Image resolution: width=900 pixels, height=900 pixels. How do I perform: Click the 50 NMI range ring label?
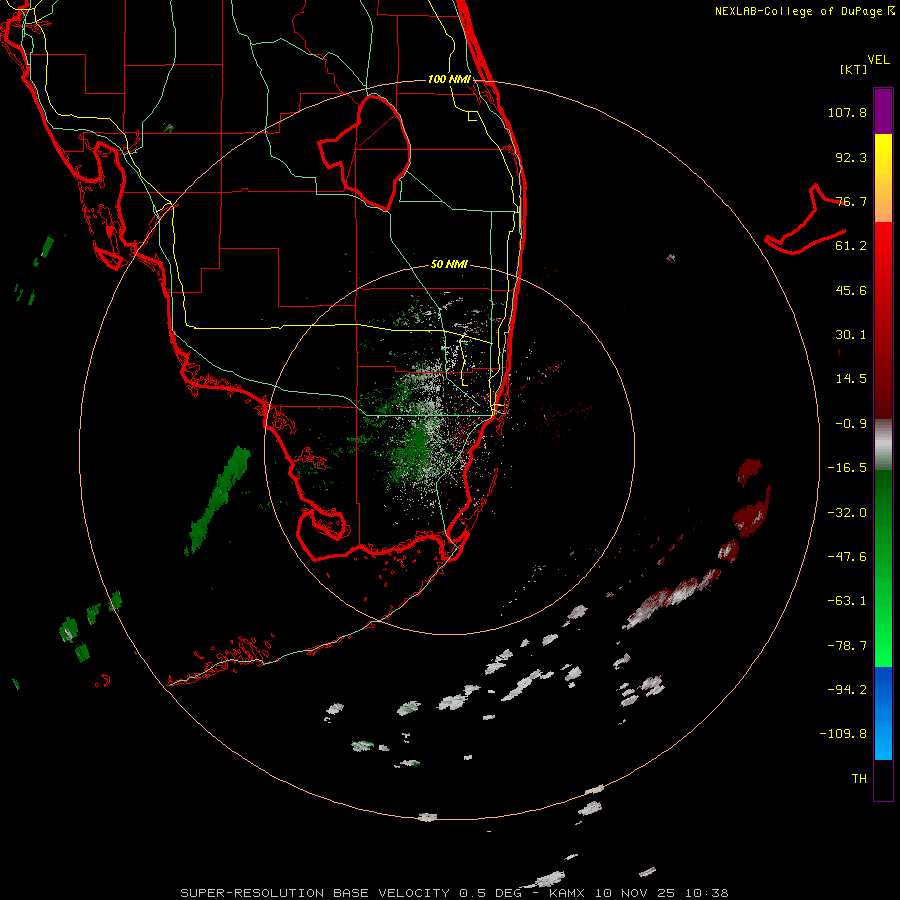pos(449,265)
